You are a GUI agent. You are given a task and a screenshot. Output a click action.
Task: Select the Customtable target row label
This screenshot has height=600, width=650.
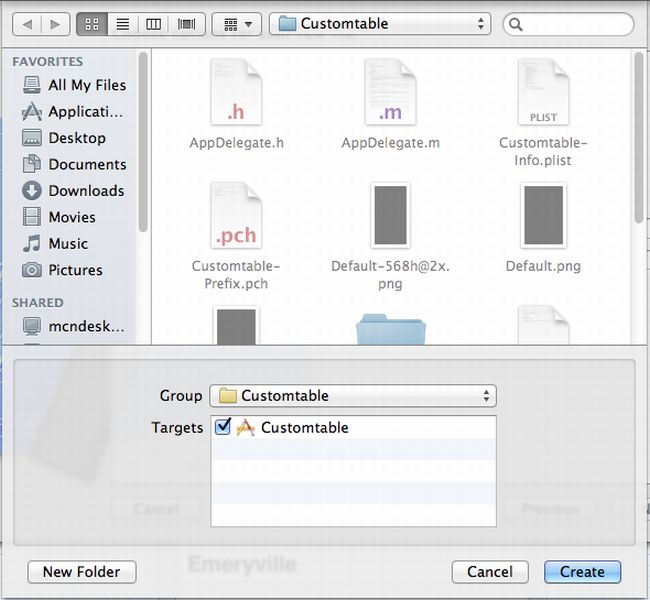(305, 428)
